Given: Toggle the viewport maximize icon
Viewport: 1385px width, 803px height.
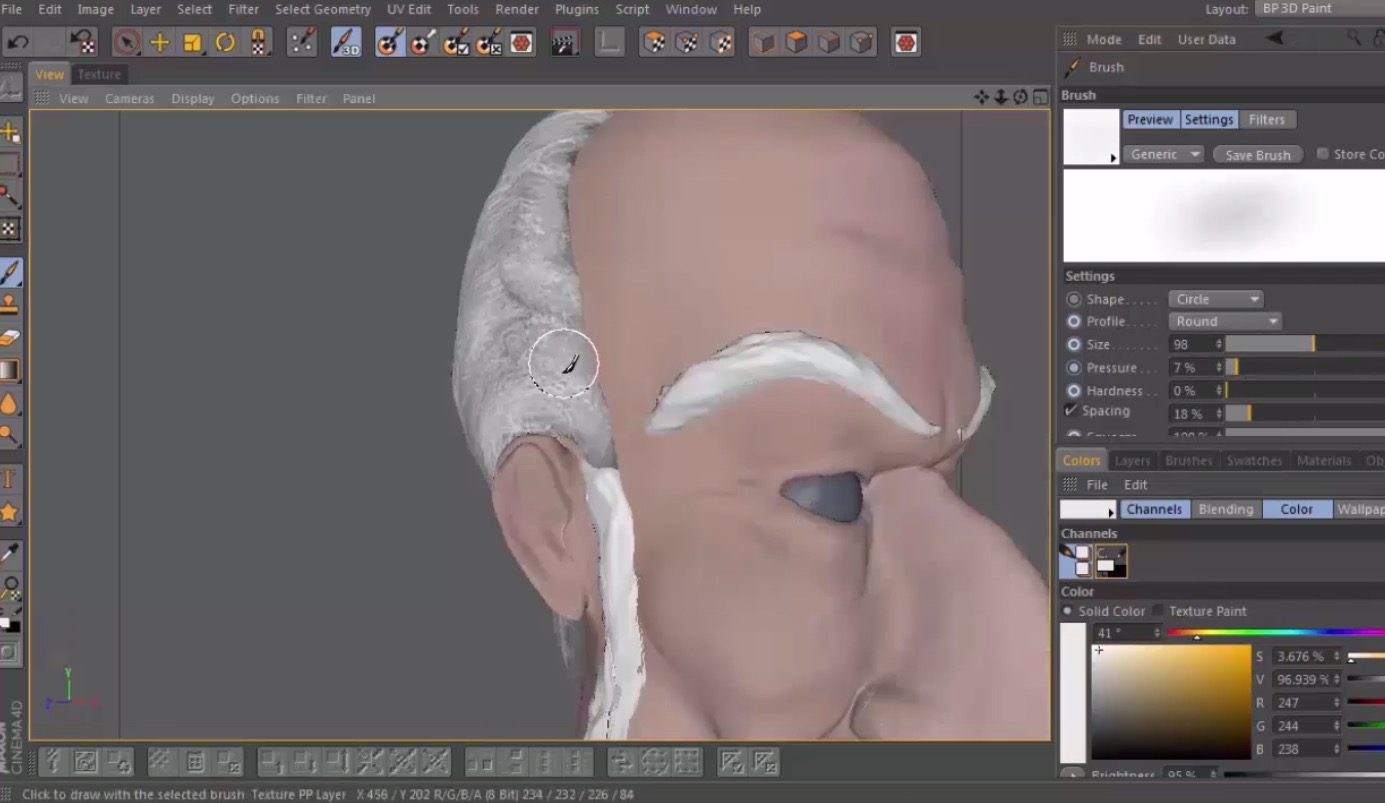Looking at the screenshot, I should [1040, 97].
